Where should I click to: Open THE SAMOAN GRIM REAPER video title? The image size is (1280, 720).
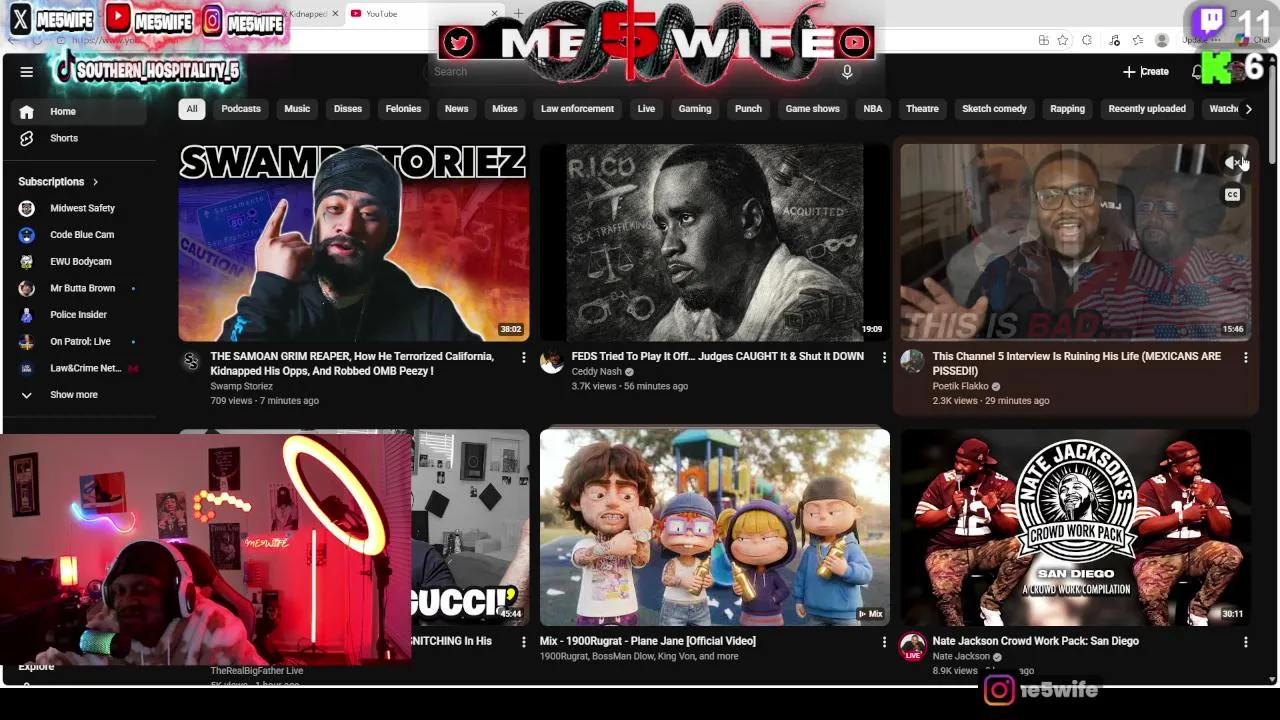(352, 364)
